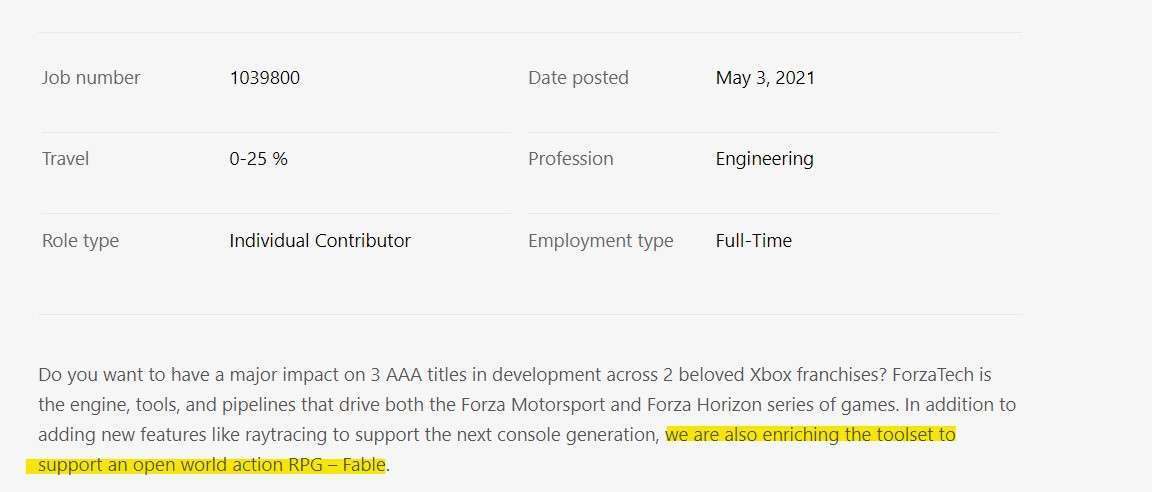Select the Engineering profession value

[x=764, y=159]
